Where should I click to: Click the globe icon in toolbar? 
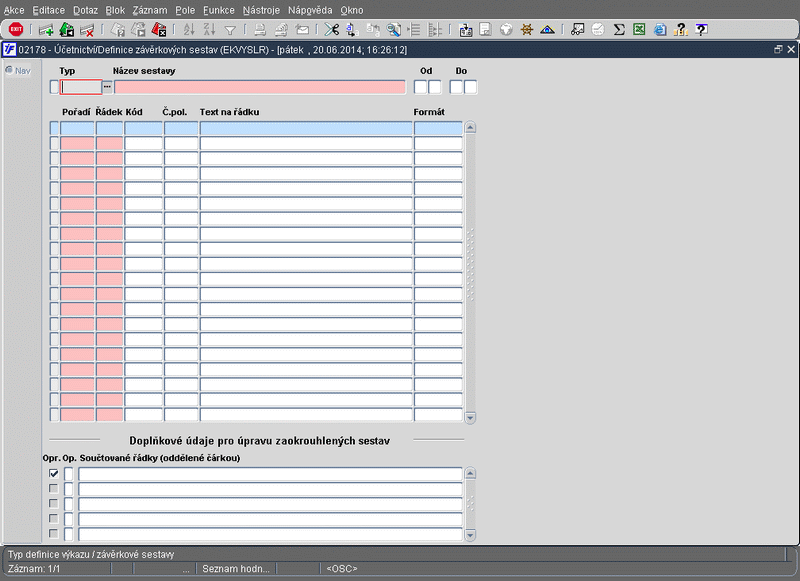tap(506, 30)
